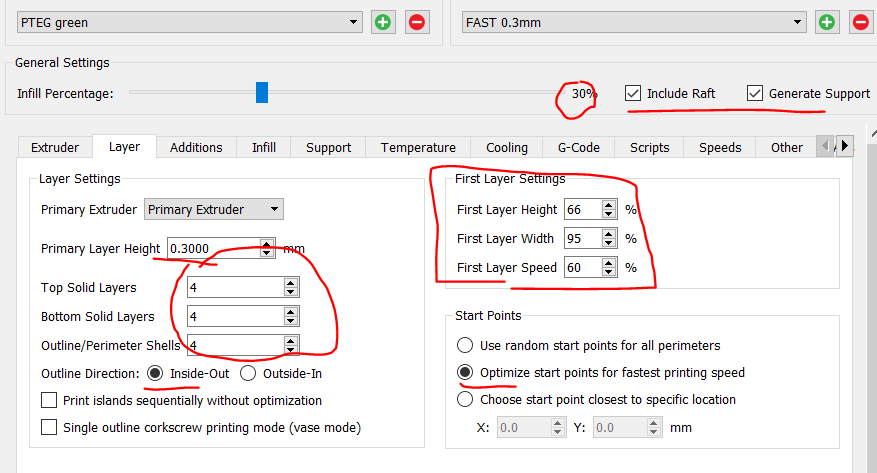Increase First Layer Height with up arrow
This screenshot has height=473, width=877.
609,205
